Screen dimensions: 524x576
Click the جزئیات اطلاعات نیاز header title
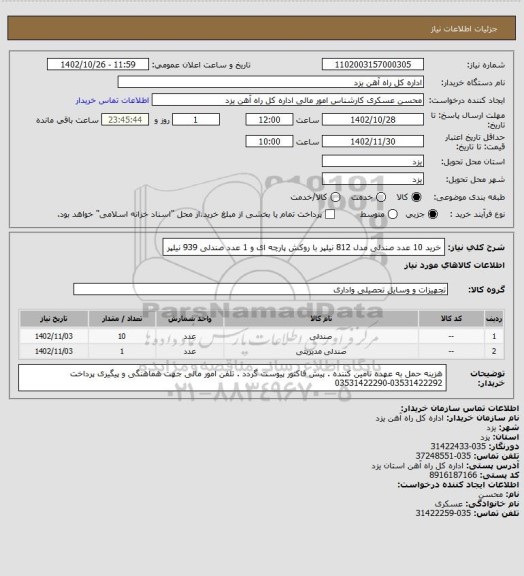[x=464, y=29]
